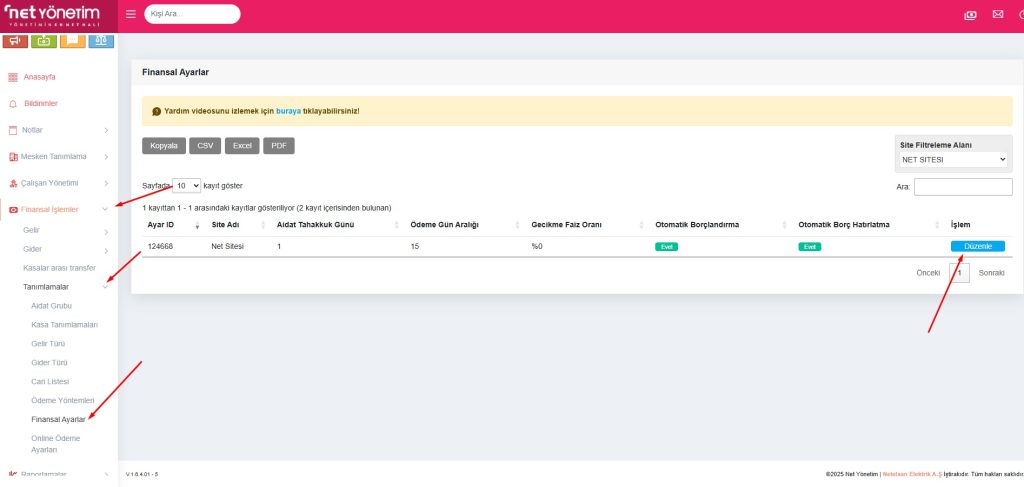Open the envelope messages icon
Screen dimensions: 1024x487
point(997,14)
